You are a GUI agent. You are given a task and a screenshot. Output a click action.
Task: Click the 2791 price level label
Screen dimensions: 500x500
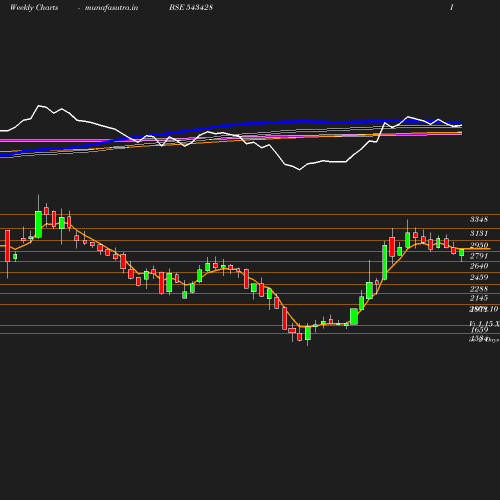point(479,256)
